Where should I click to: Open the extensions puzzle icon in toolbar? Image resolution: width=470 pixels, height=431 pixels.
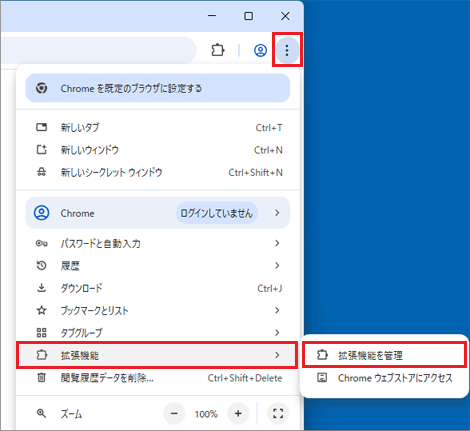218,50
